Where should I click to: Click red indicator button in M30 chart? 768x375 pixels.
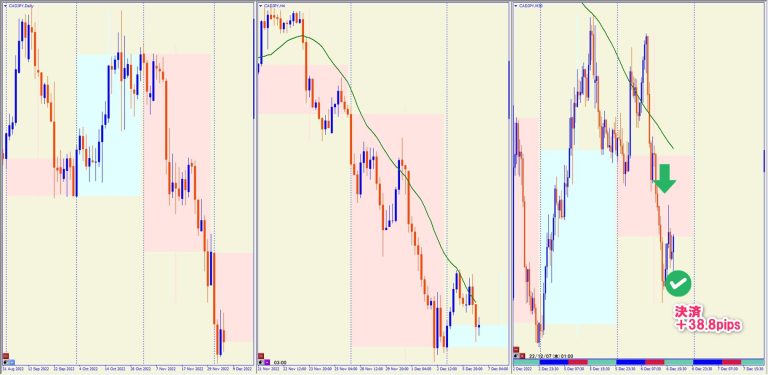pos(516,350)
